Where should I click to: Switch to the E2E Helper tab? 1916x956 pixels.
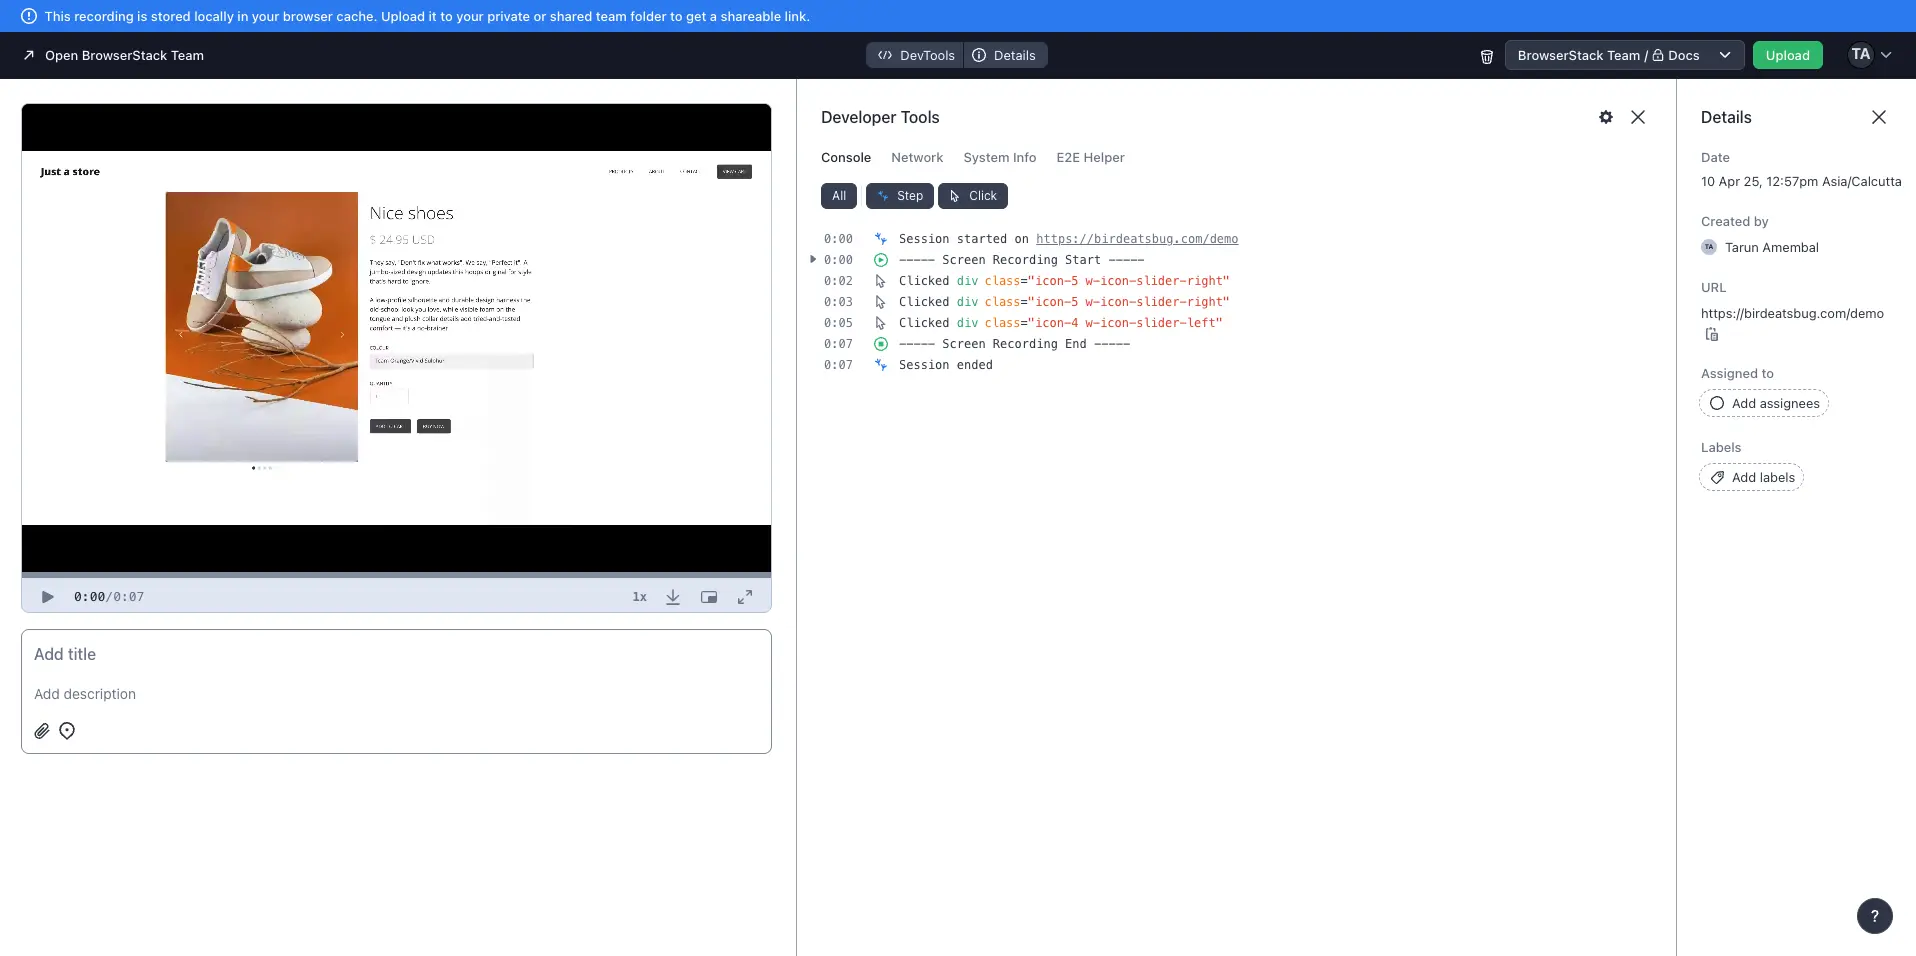coord(1090,158)
